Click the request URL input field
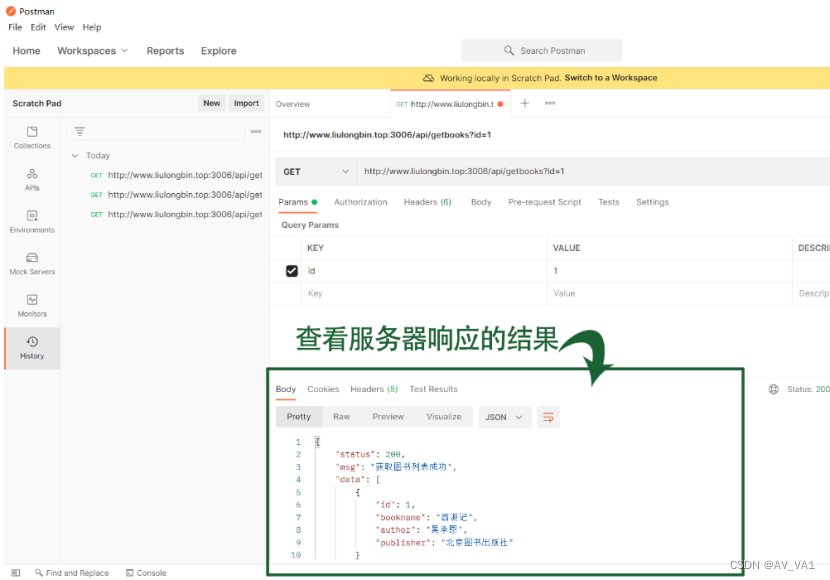Image resolution: width=830 pixels, height=580 pixels. coord(593,171)
